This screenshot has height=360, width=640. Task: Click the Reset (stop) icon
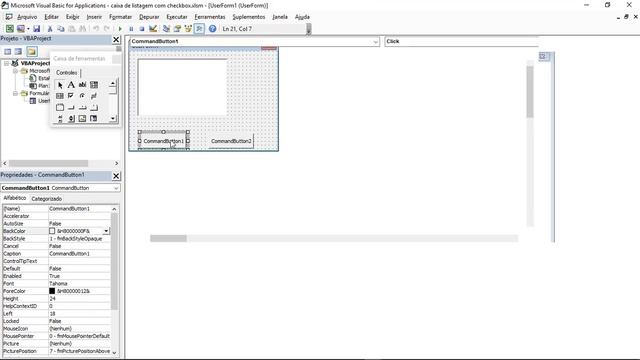(142, 29)
